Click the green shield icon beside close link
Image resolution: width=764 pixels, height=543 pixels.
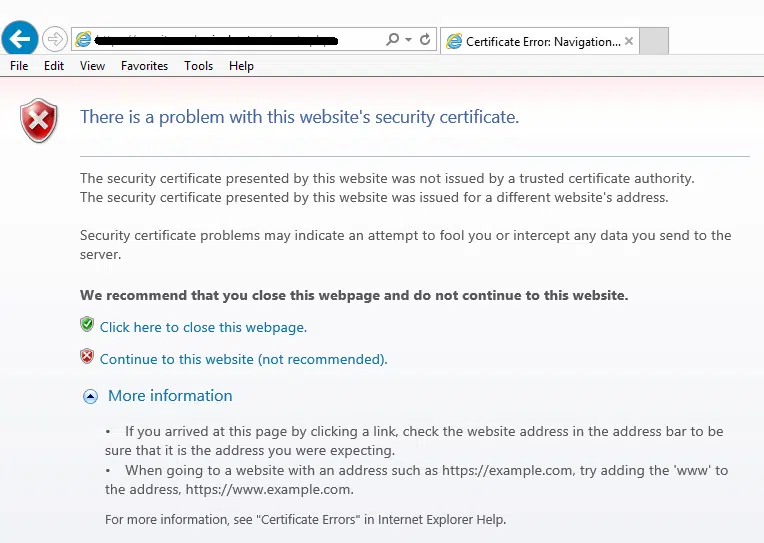click(87, 325)
